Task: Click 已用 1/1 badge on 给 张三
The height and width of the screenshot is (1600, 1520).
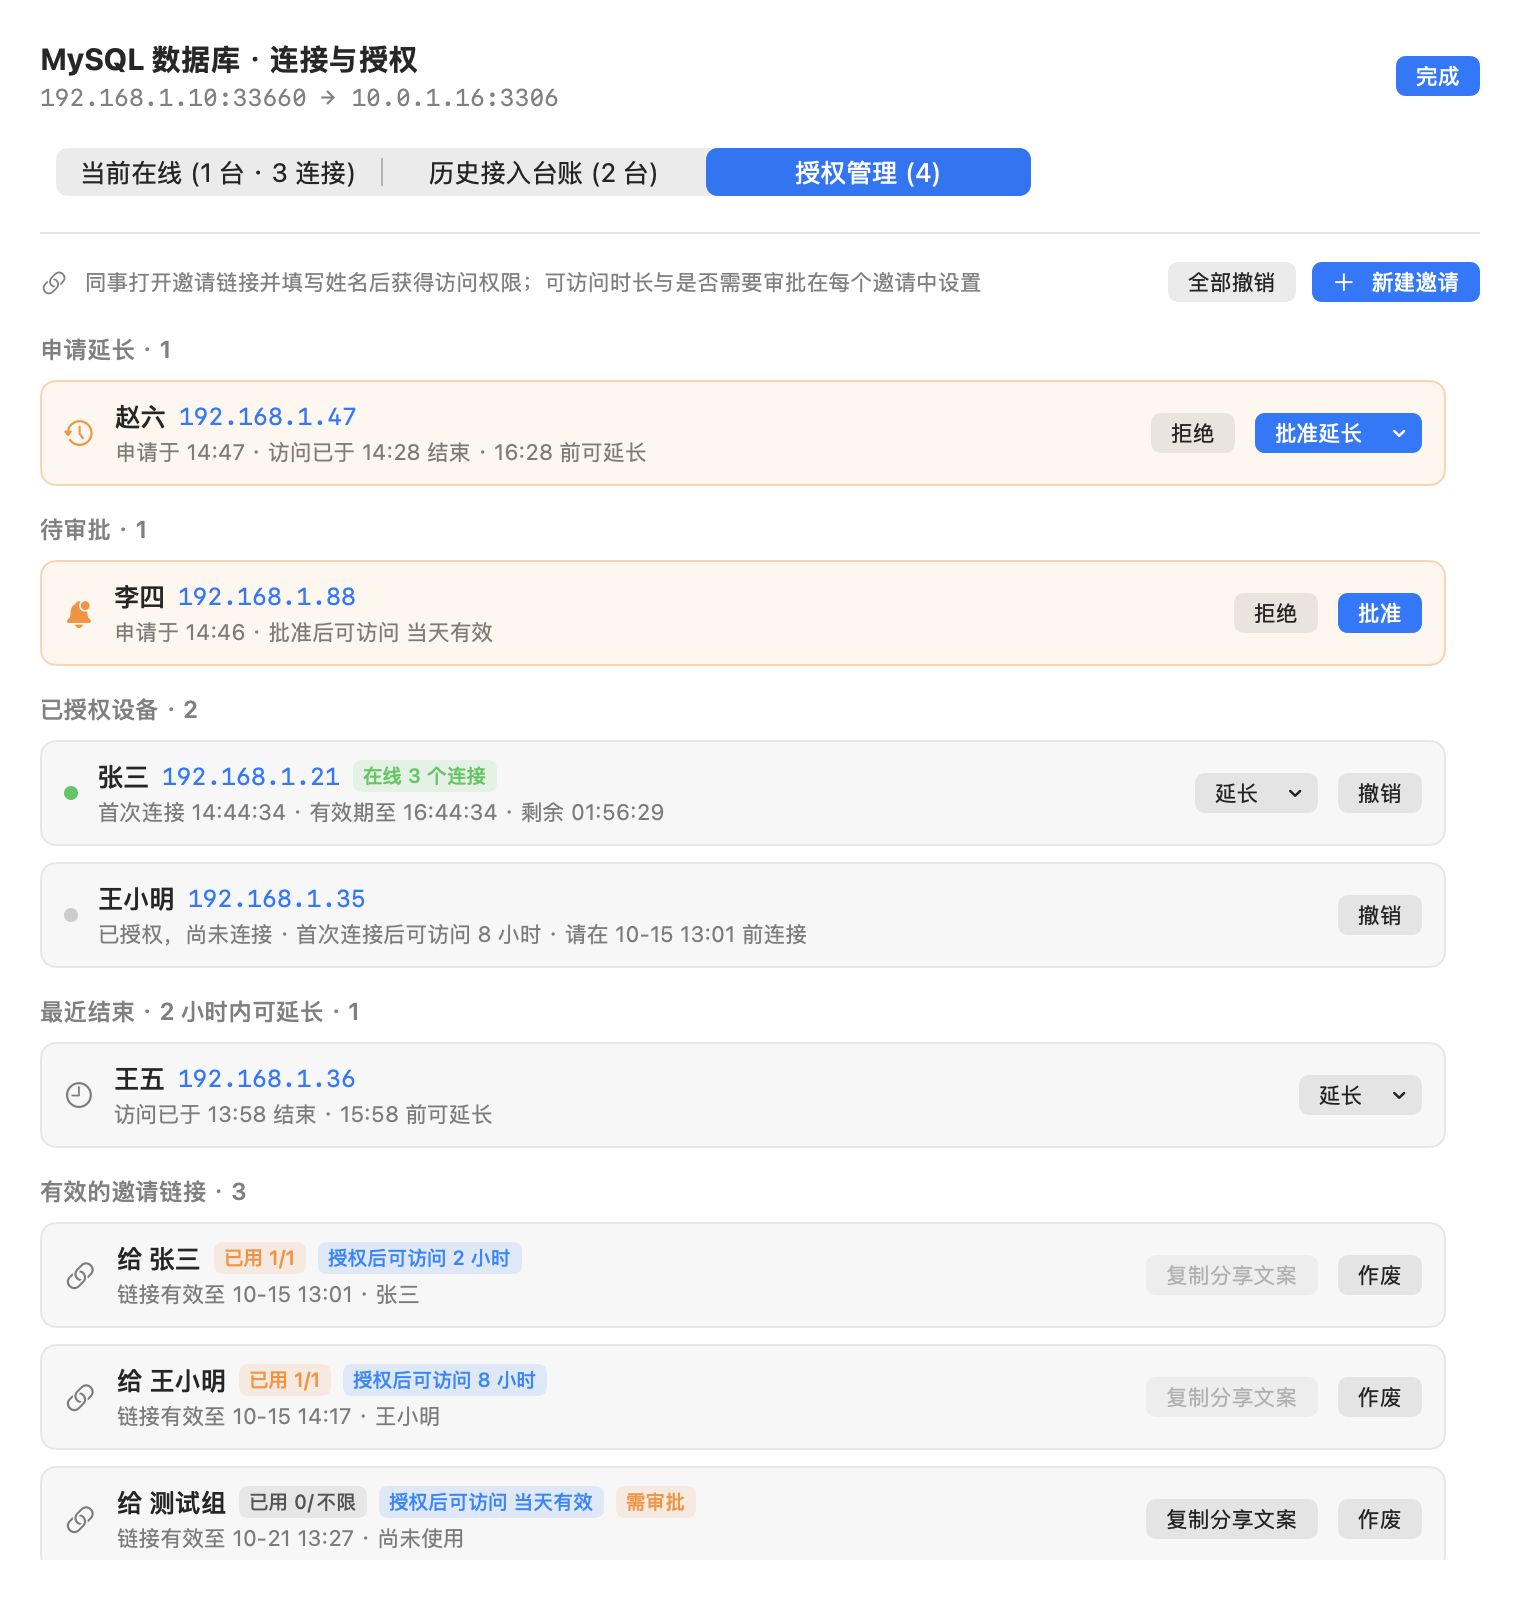Action: click(260, 1258)
